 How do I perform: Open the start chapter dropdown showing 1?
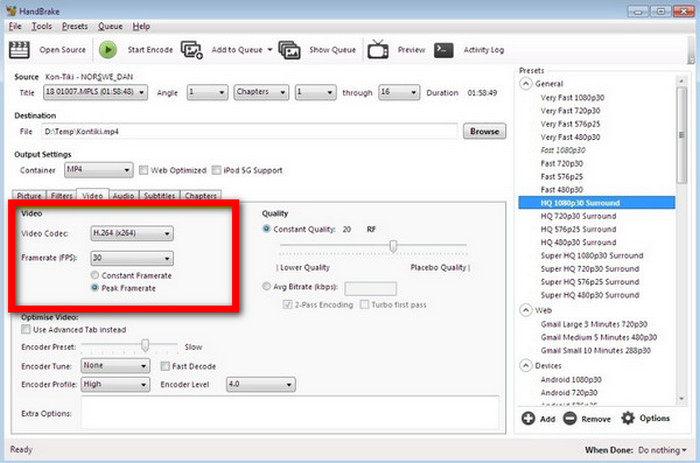(x=315, y=92)
